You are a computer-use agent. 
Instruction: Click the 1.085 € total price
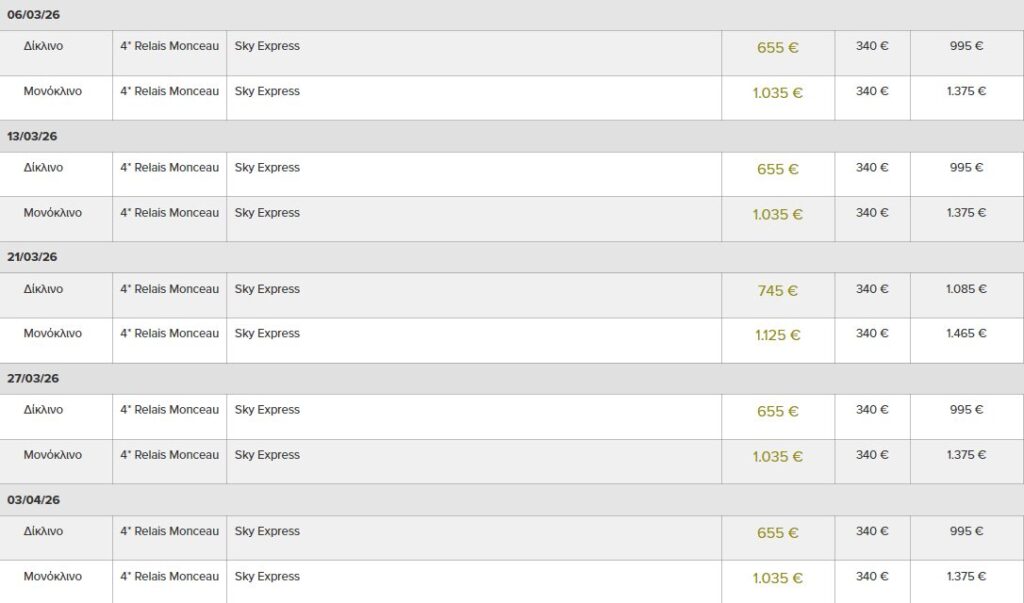click(966, 289)
